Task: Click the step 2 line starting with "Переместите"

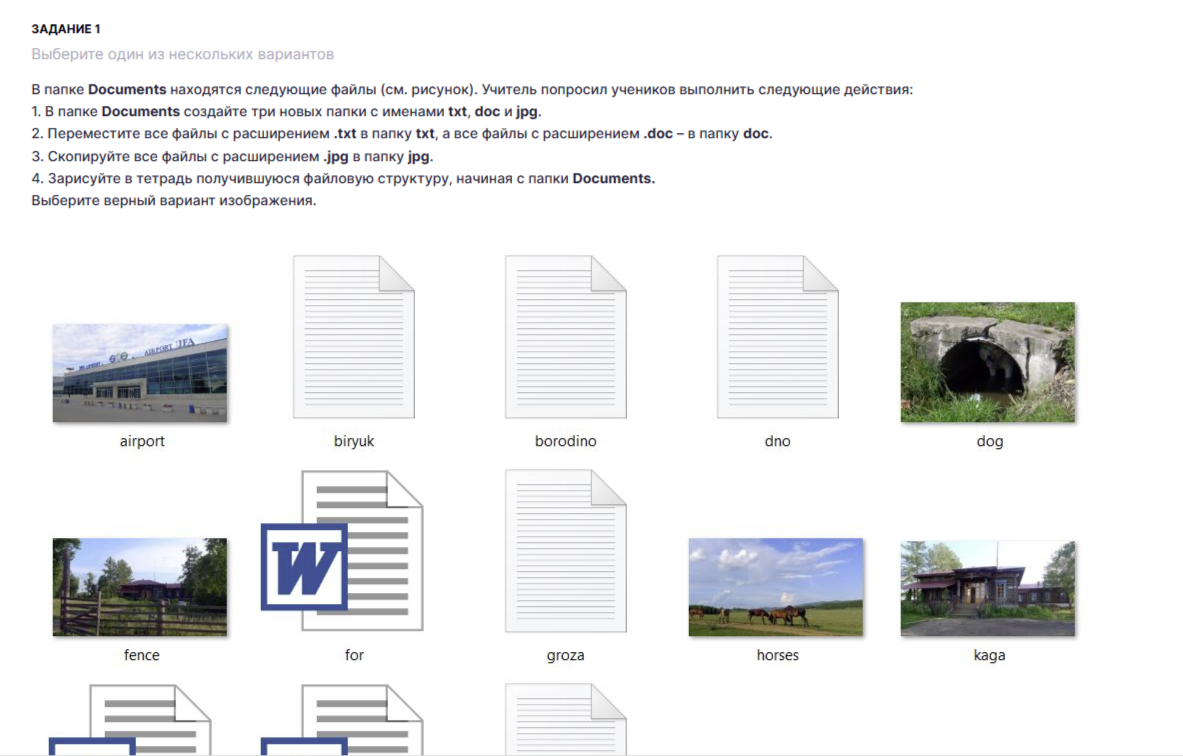Action: click(402, 134)
